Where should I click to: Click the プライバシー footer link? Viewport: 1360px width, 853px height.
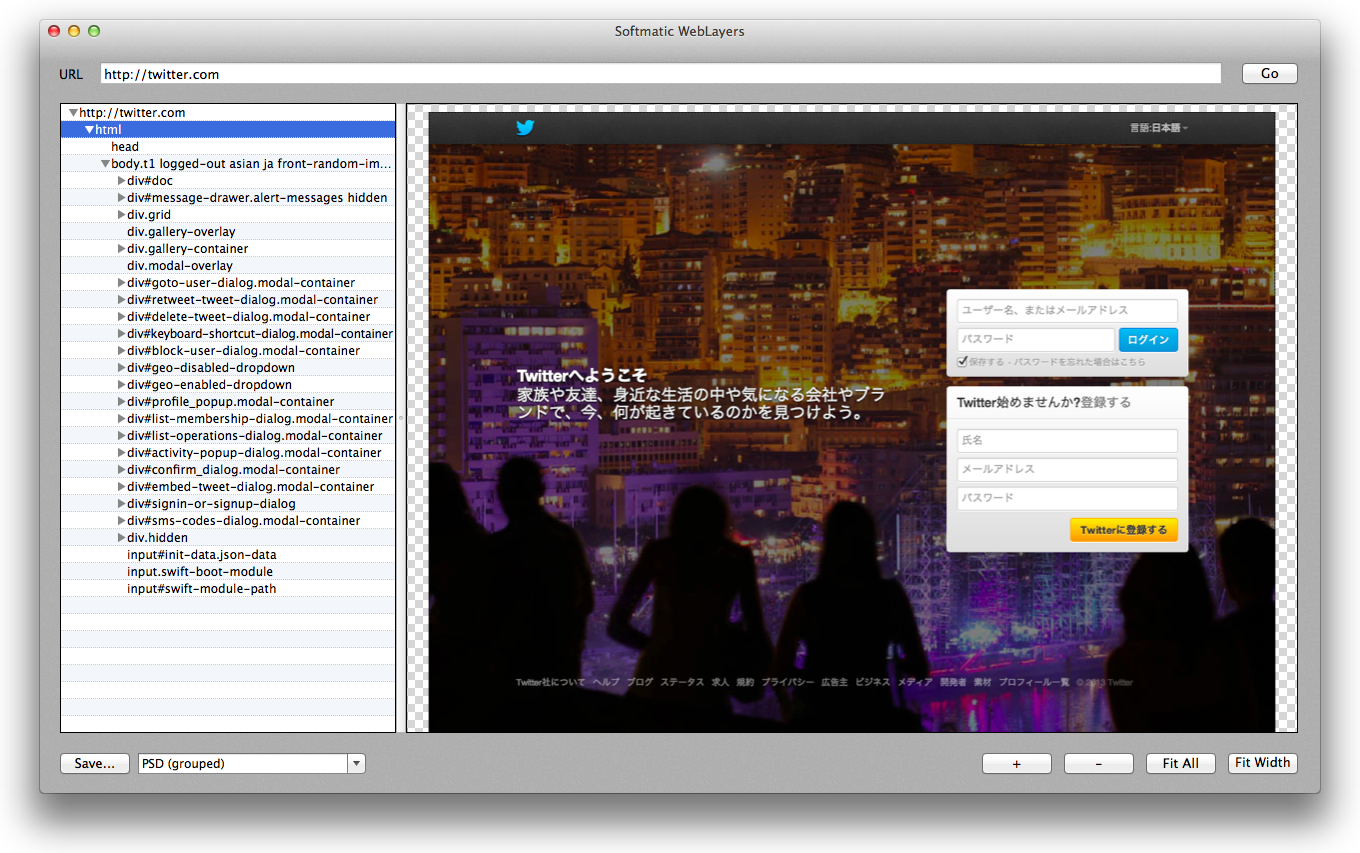[787, 683]
